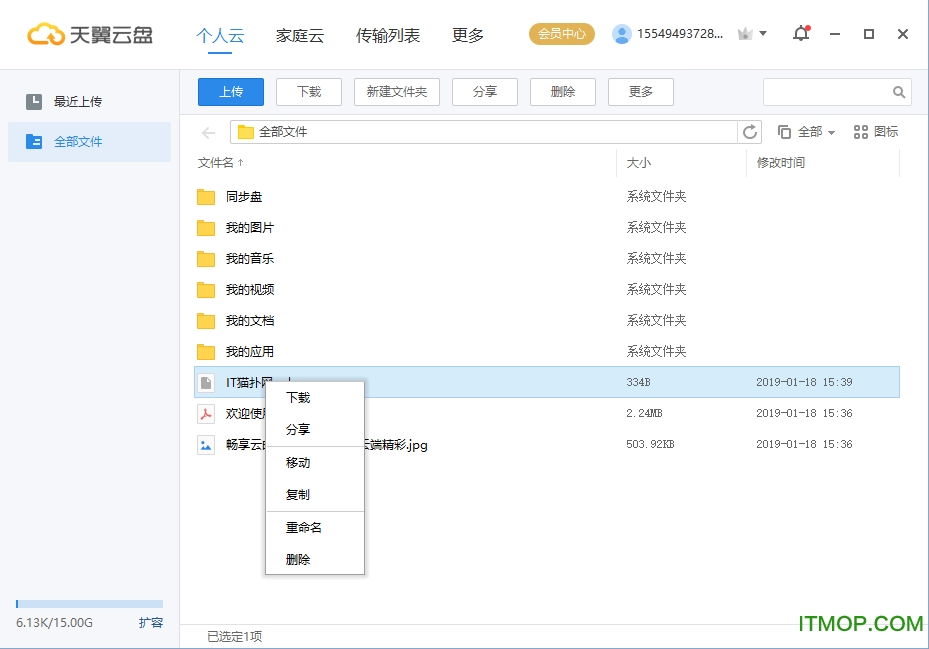The height and width of the screenshot is (649, 929).
Task: Switch to 家庭云 tab
Action: pos(299,36)
